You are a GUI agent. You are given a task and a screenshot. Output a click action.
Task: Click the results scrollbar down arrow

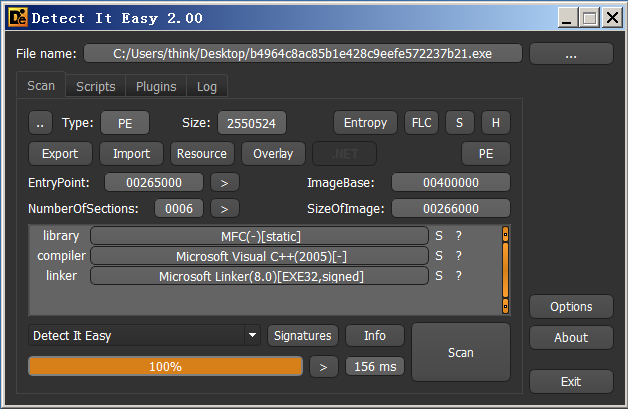tap(505, 306)
